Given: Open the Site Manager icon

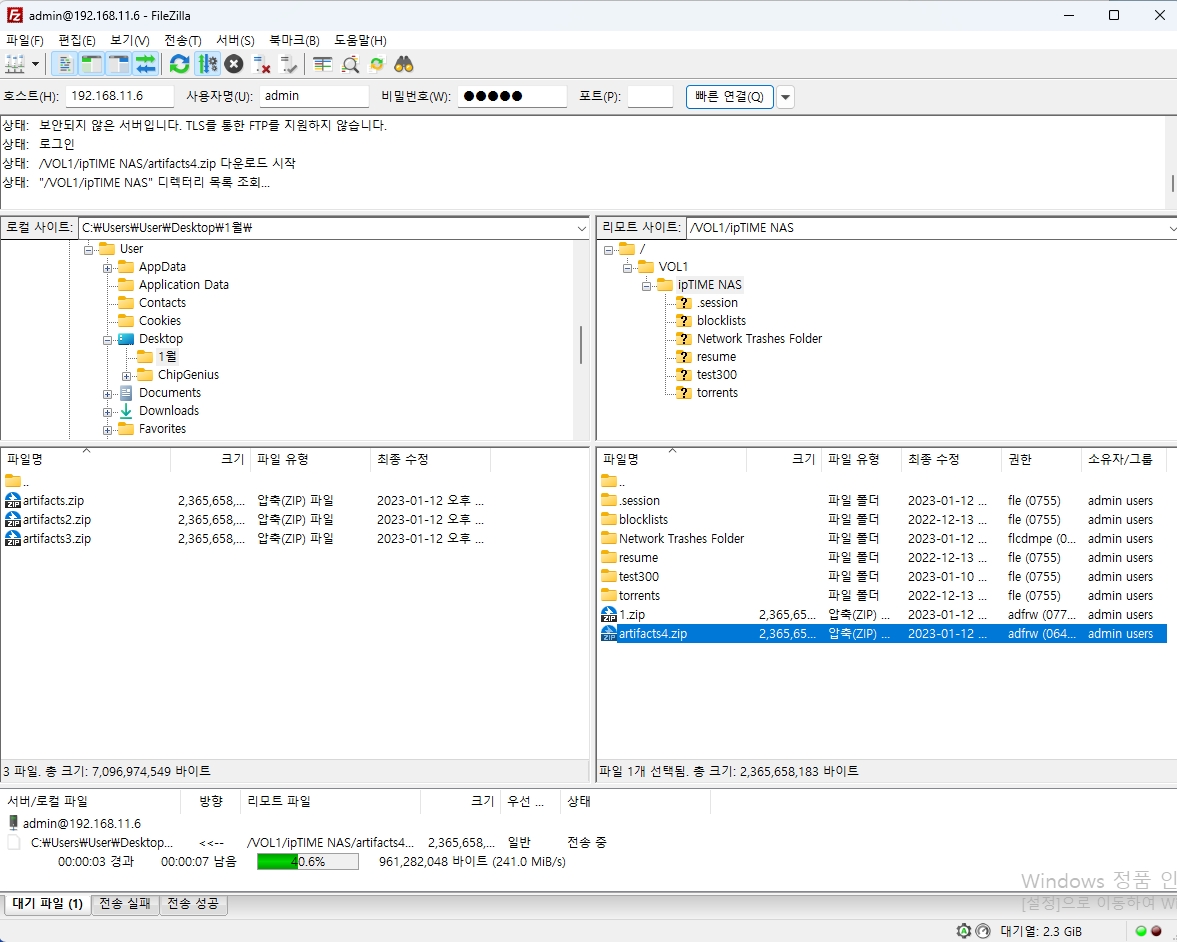Looking at the screenshot, I should 15,65.
